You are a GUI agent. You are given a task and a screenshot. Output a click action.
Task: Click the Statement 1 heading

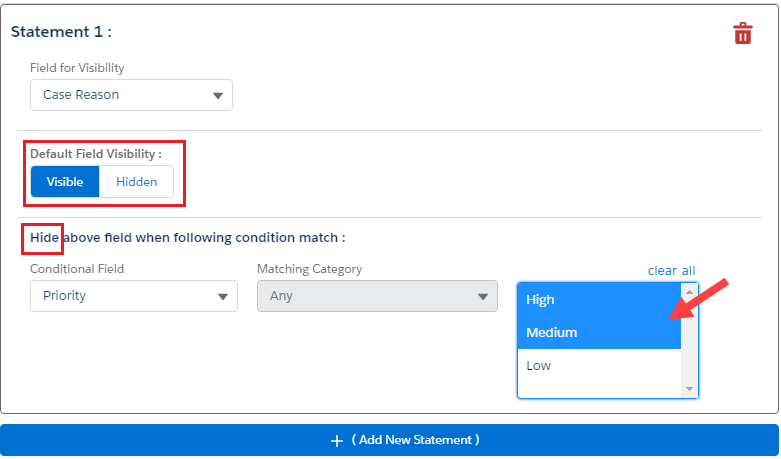pos(61,31)
